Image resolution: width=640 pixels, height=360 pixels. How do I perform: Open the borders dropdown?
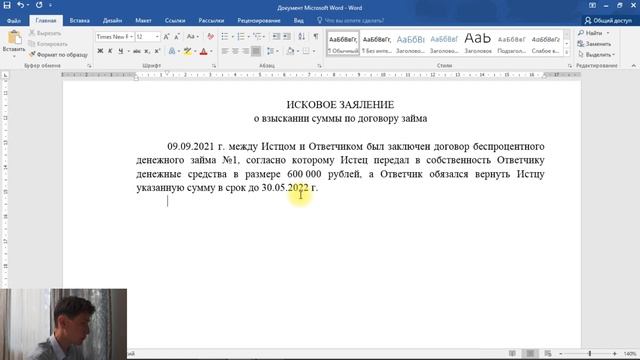pyautogui.click(x=313, y=51)
